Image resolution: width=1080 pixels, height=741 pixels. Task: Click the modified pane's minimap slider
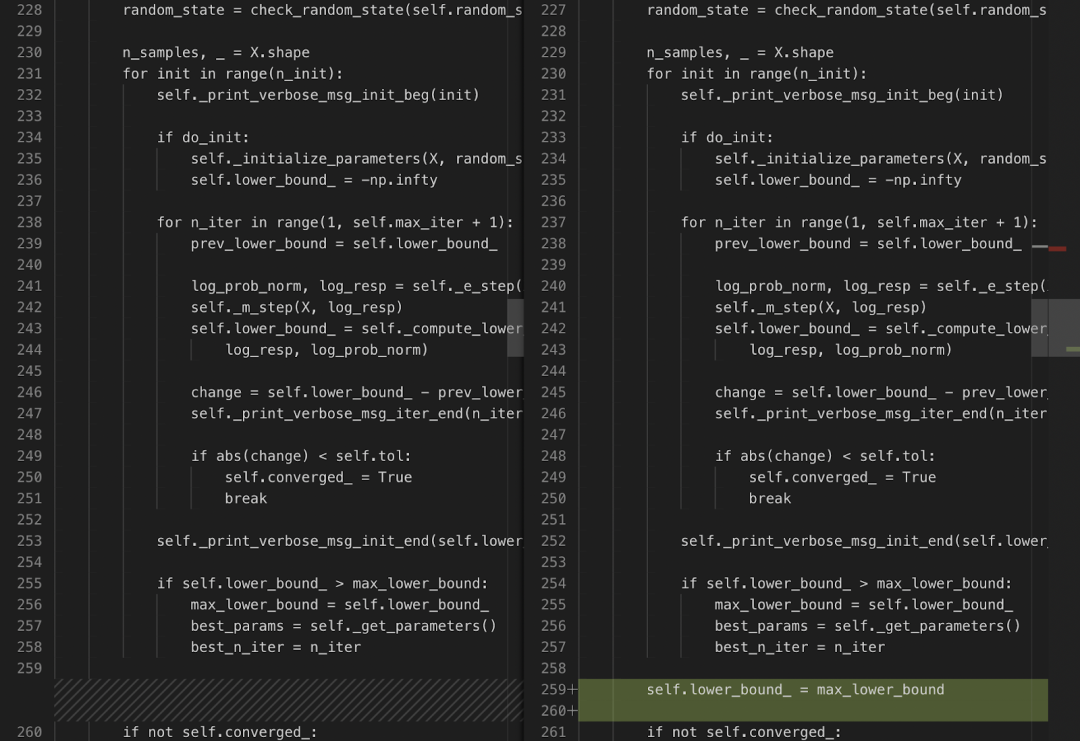click(1039, 328)
